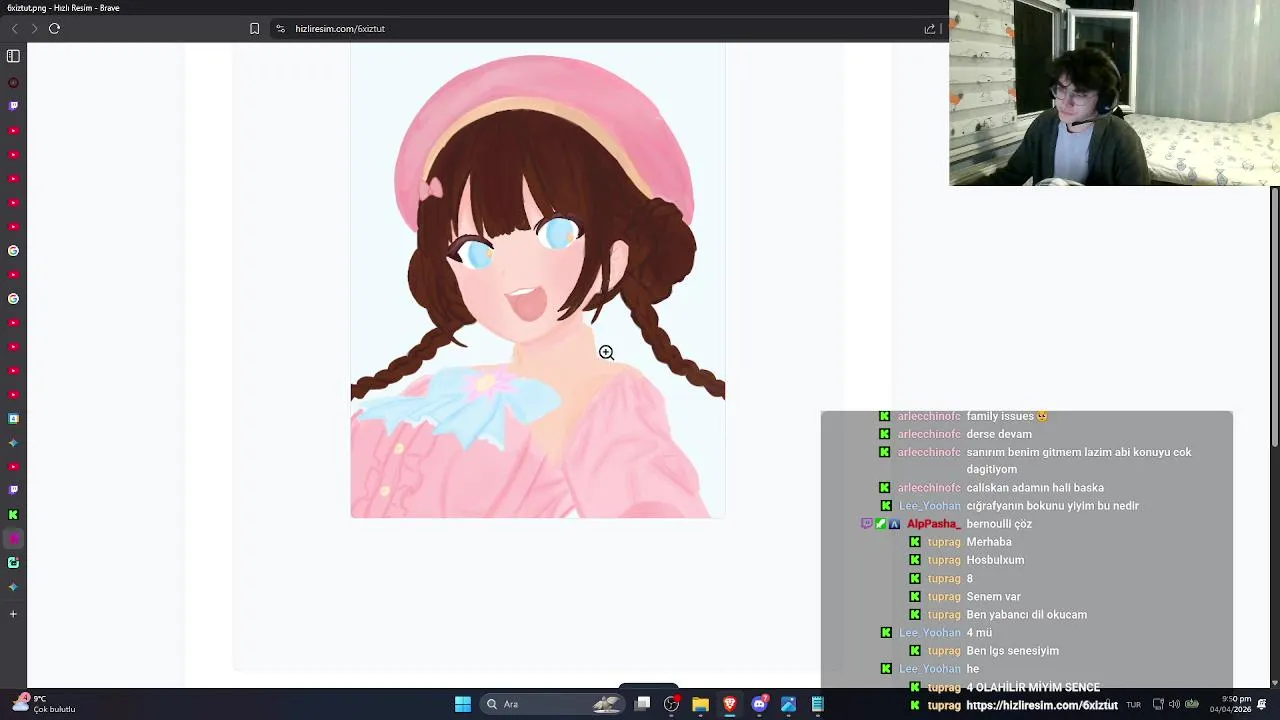
Task: Click the taskbar search box 'Ara'
Action: (x=553, y=704)
